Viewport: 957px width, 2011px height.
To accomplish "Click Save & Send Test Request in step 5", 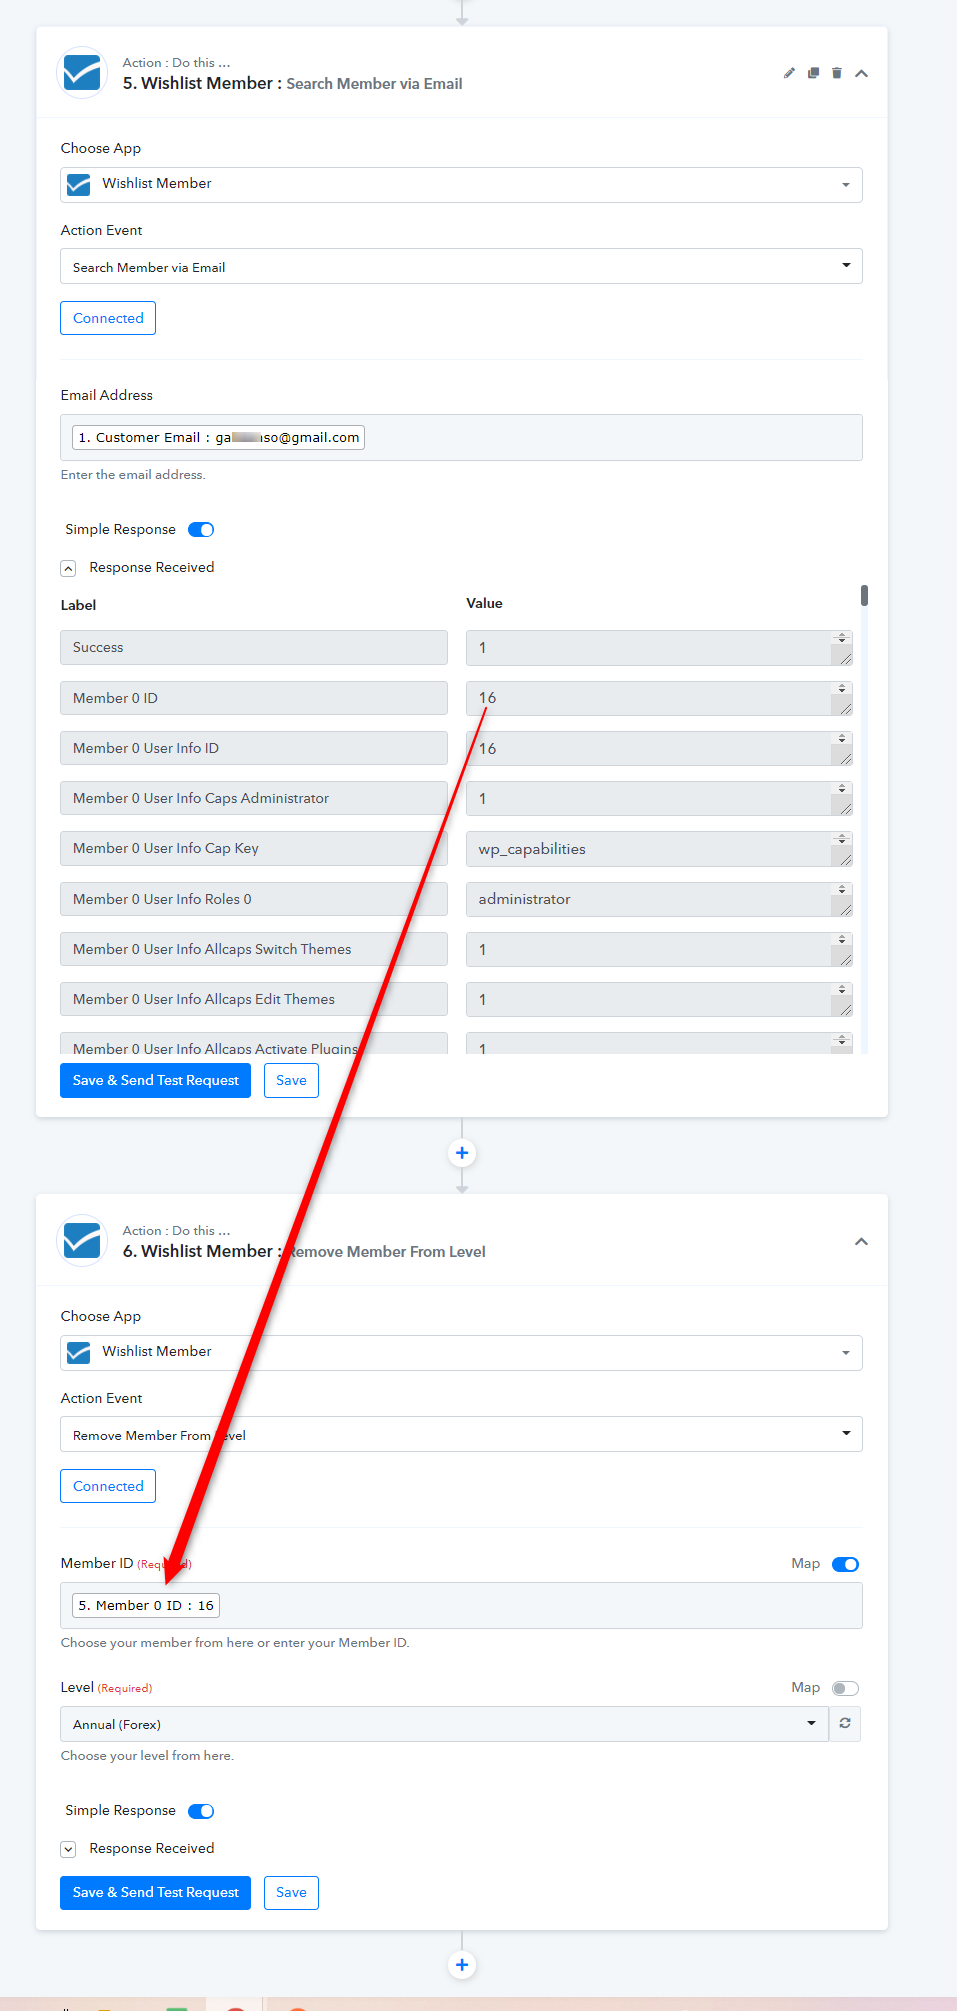I will pyautogui.click(x=155, y=1080).
